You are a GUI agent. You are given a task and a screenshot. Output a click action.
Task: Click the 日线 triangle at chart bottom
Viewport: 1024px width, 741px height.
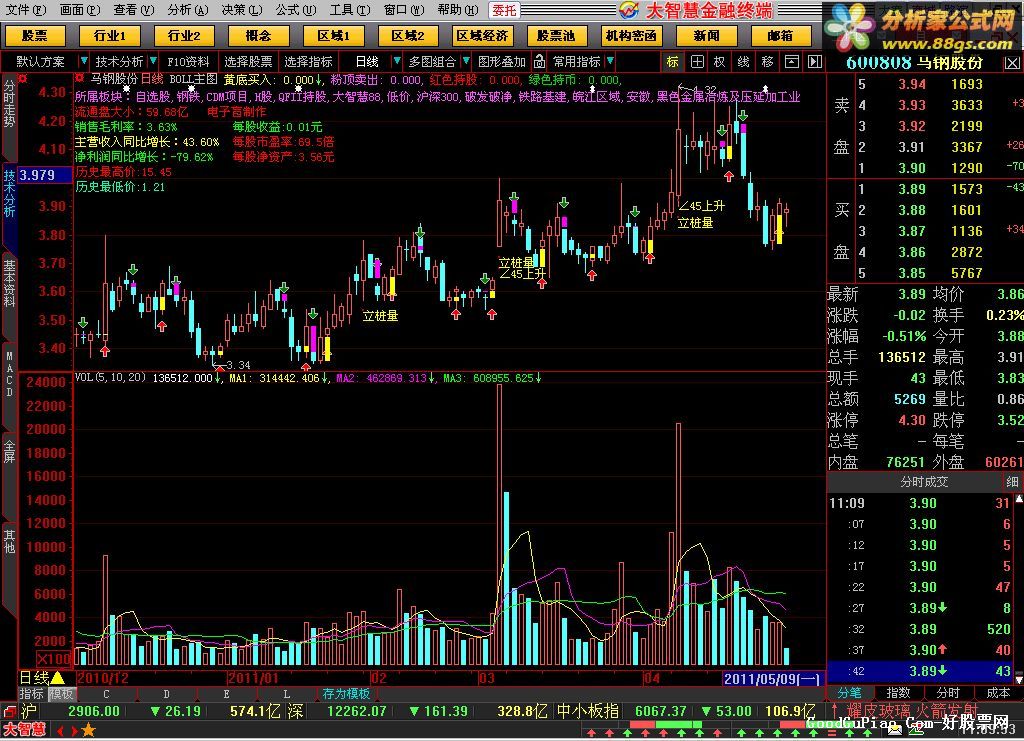(57, 678)
